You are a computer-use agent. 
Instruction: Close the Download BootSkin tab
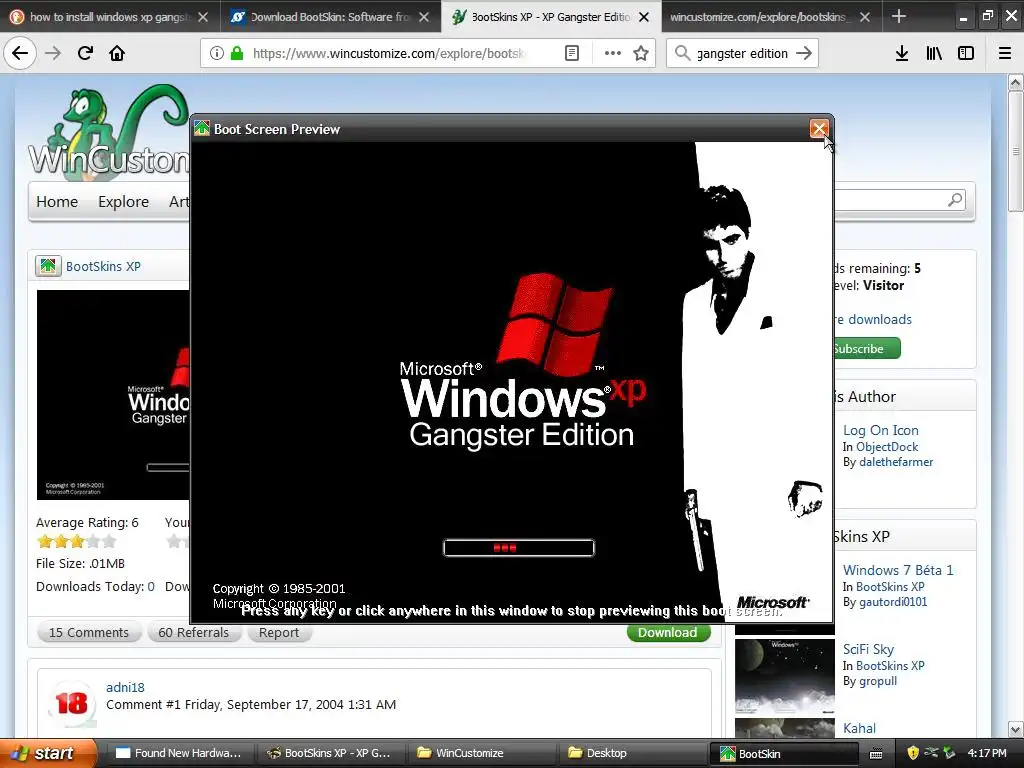click(x=424, y=17)
